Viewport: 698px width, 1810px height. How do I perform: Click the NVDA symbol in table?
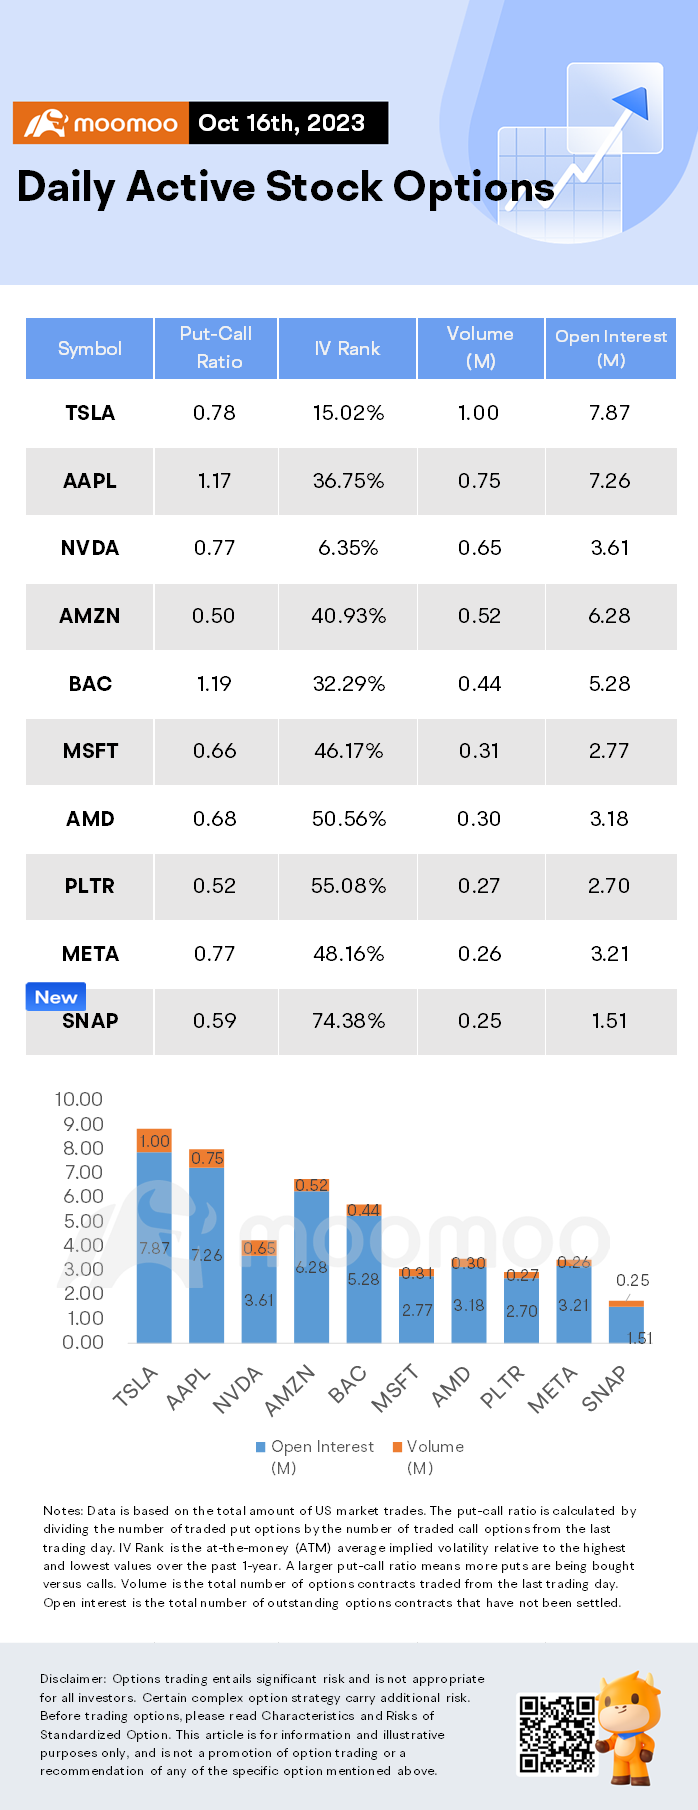(90, 548)
